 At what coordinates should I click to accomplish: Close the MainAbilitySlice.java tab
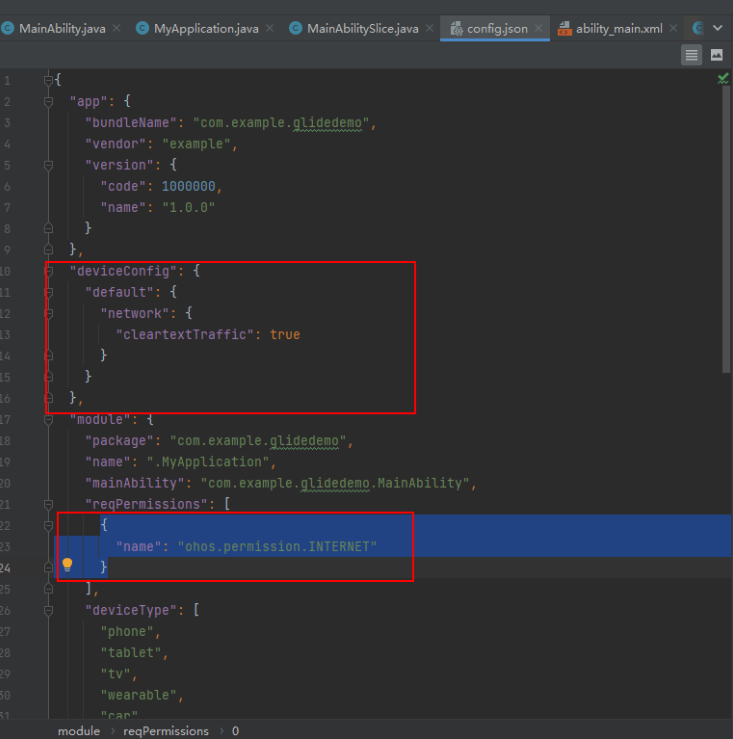429,29
